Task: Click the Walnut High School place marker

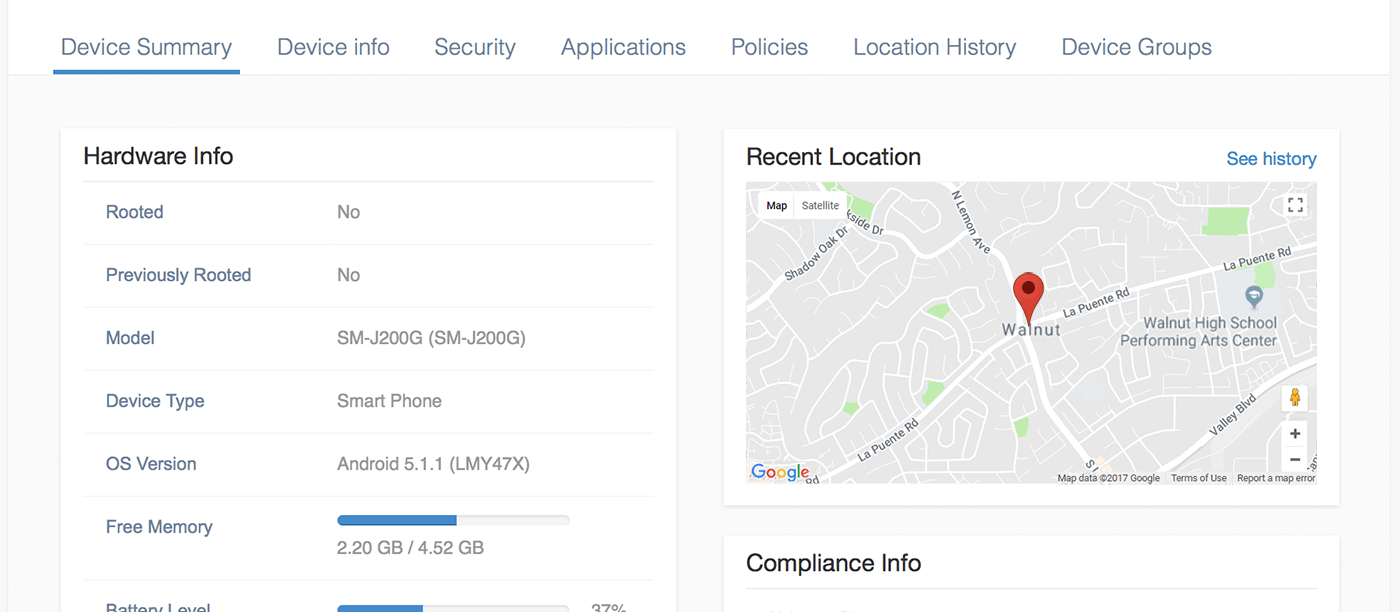Action: click(x=1253, y=297)
